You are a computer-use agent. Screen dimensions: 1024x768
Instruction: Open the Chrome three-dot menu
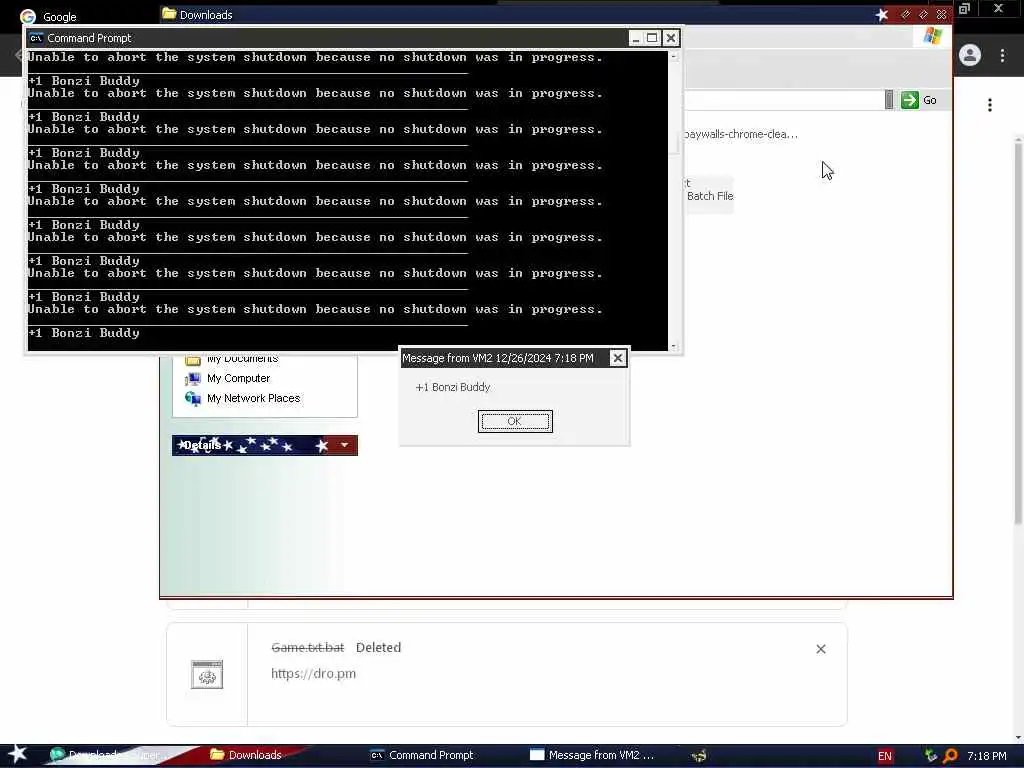[1002, 56]
